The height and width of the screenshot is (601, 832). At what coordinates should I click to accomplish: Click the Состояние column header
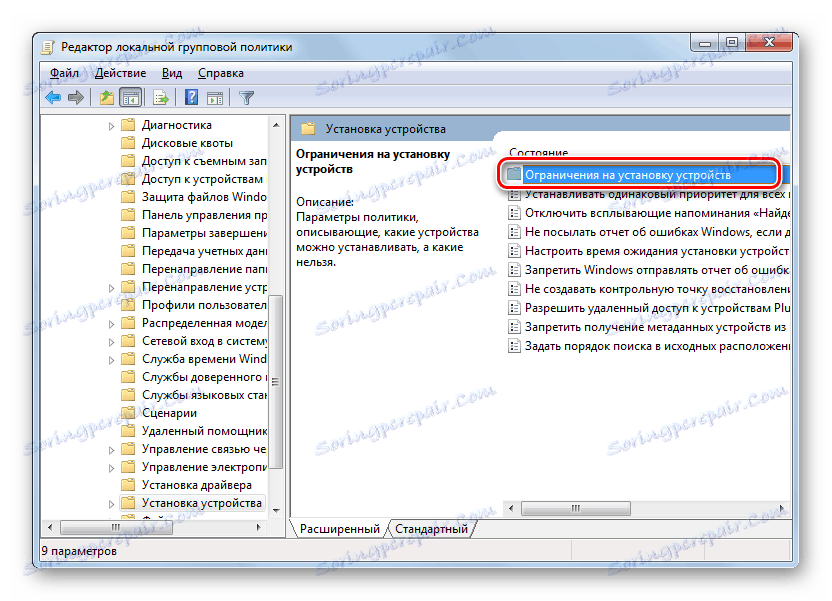[x=539, y=153]
